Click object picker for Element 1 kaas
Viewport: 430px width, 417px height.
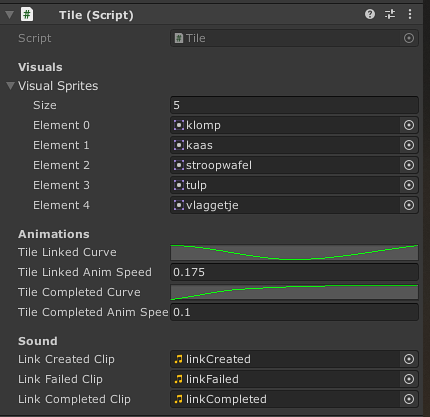(x=409, y=145)
